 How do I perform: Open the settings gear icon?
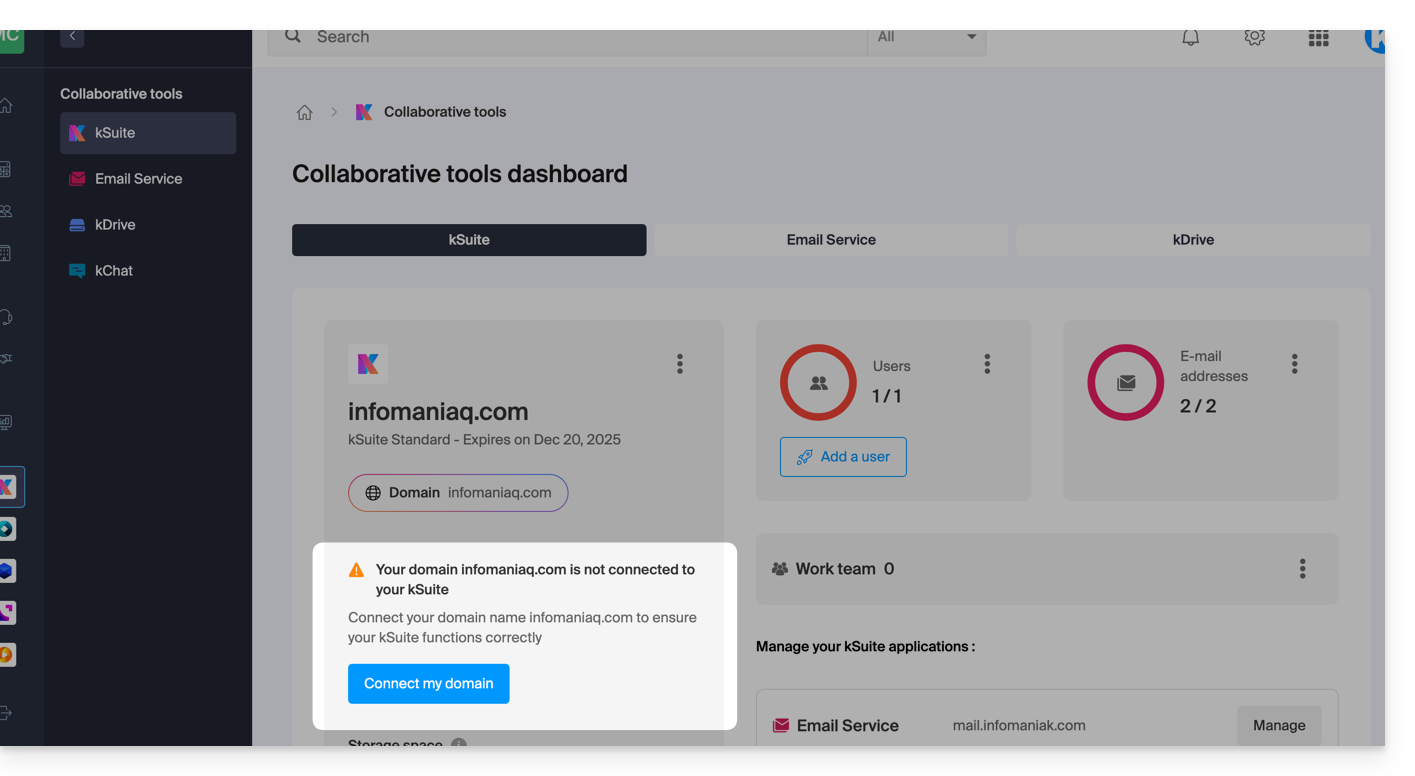(1254, 38)
